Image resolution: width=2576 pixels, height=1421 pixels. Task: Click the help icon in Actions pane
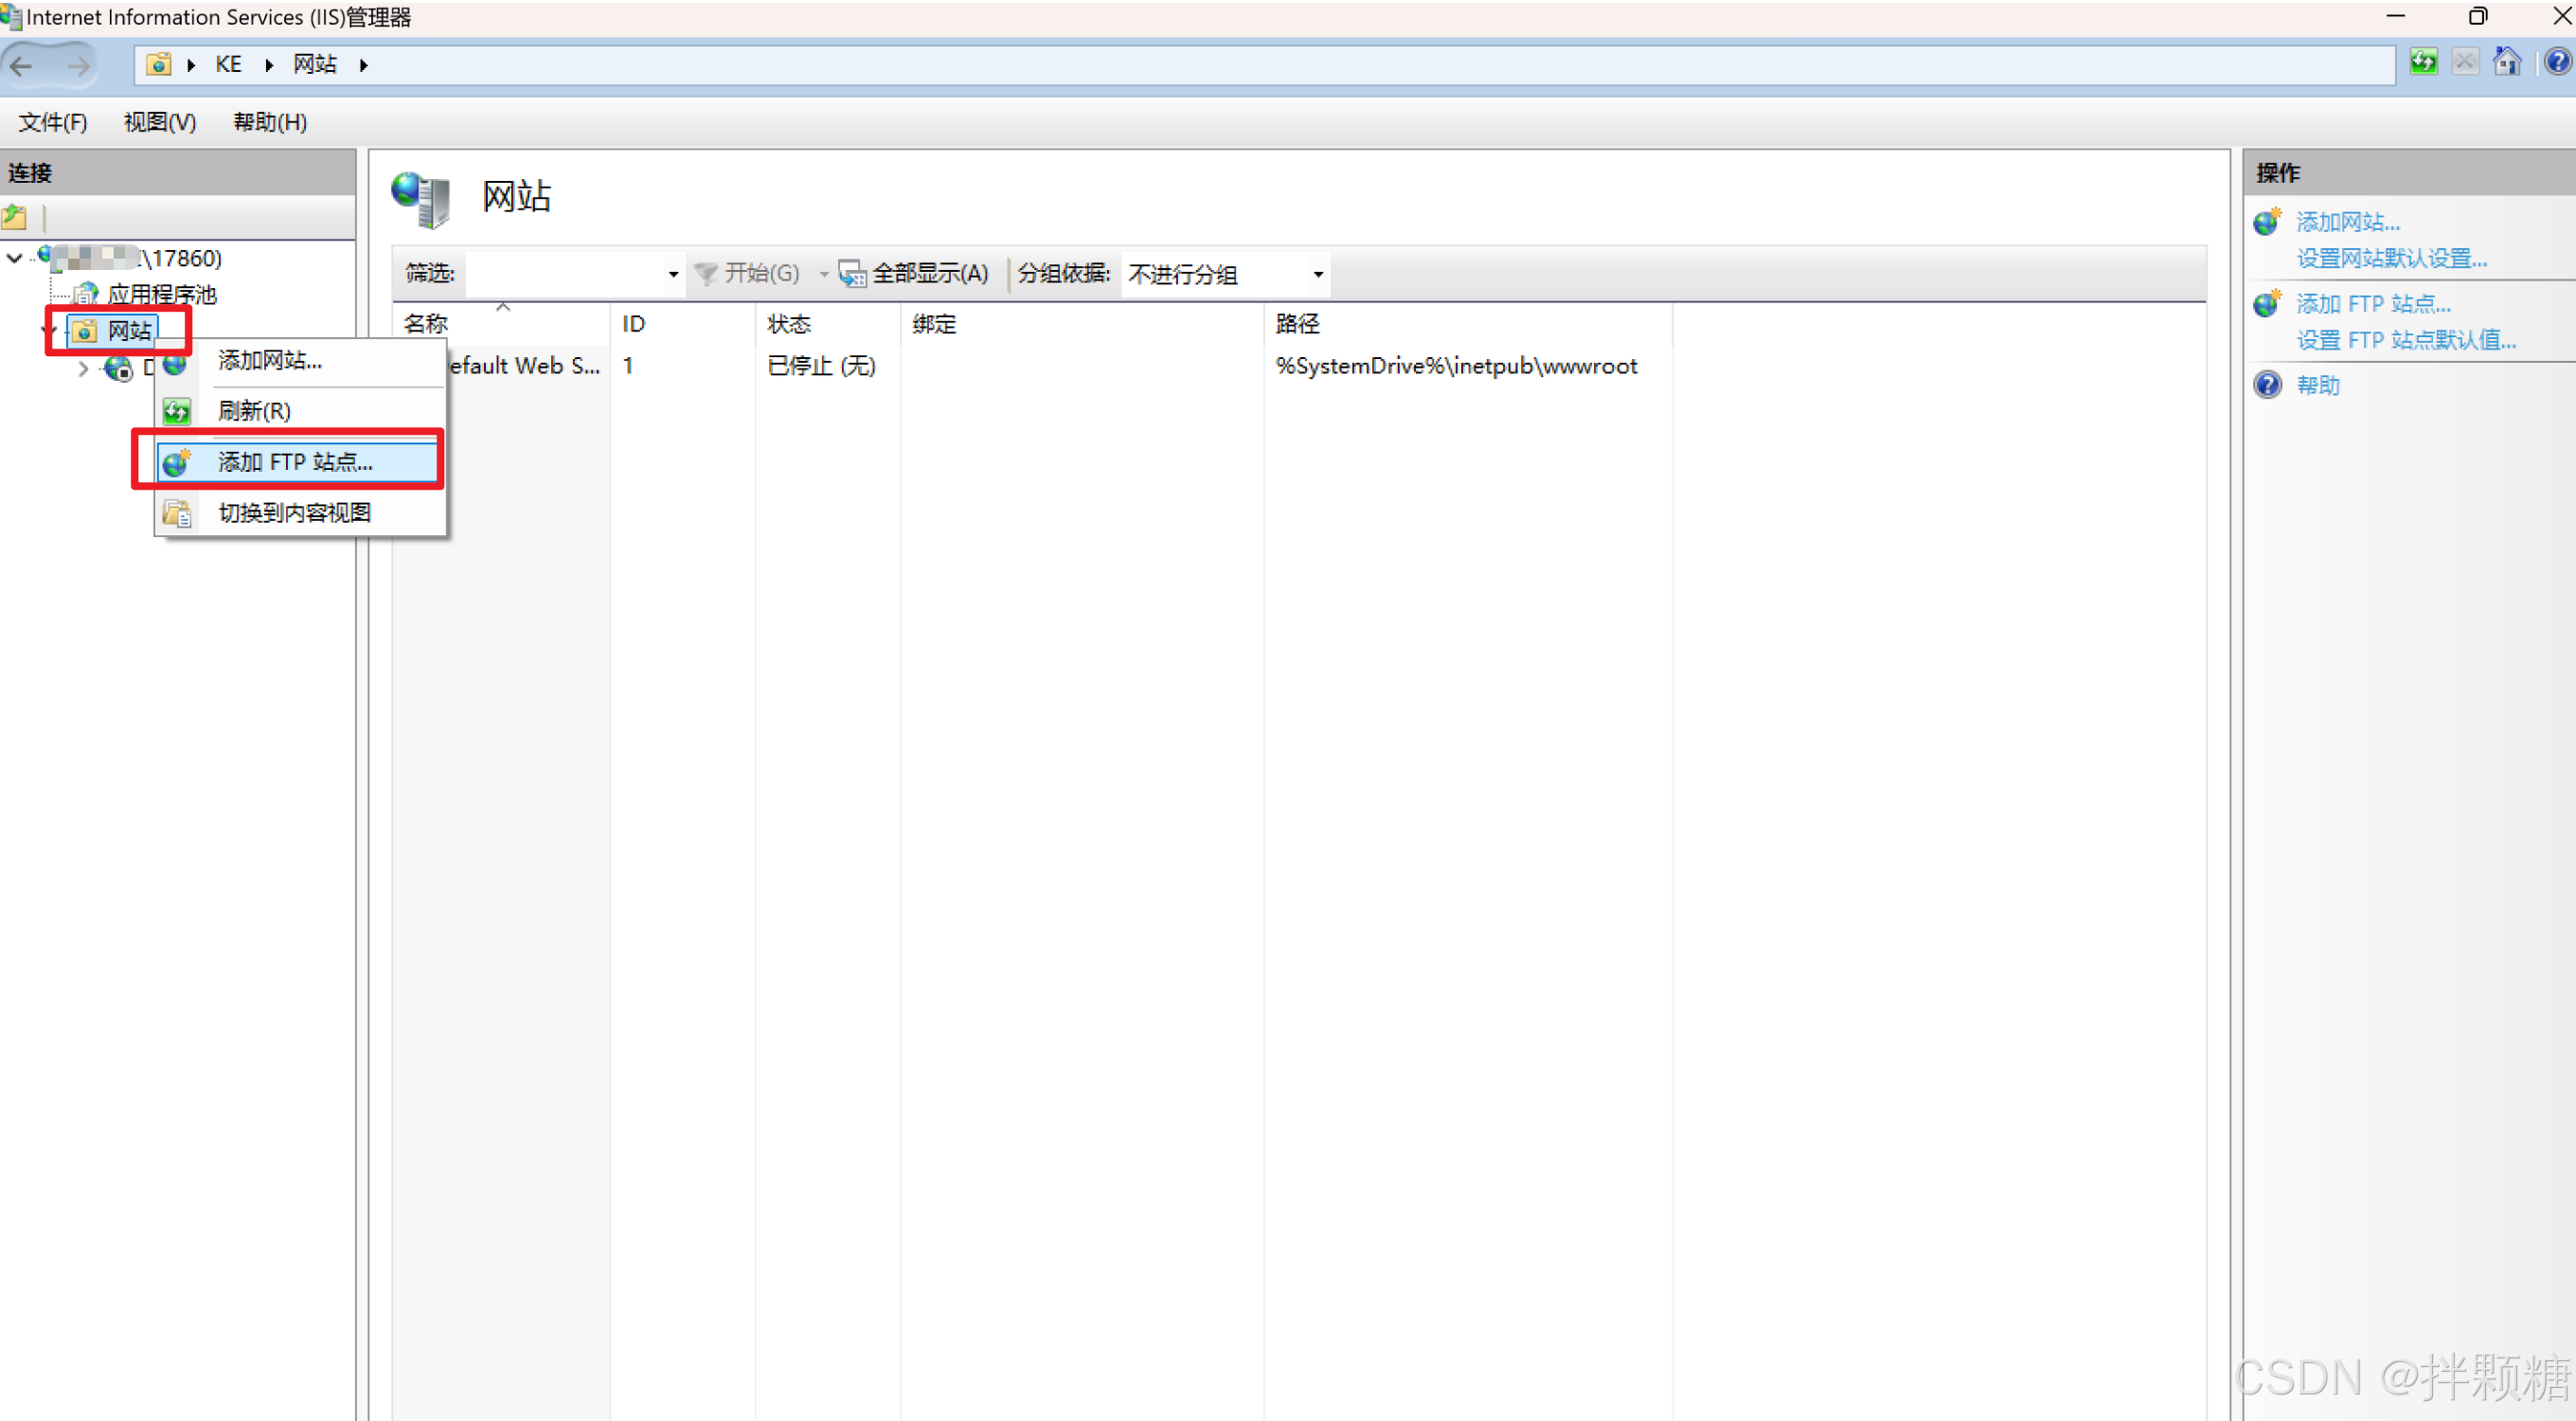2267,385
